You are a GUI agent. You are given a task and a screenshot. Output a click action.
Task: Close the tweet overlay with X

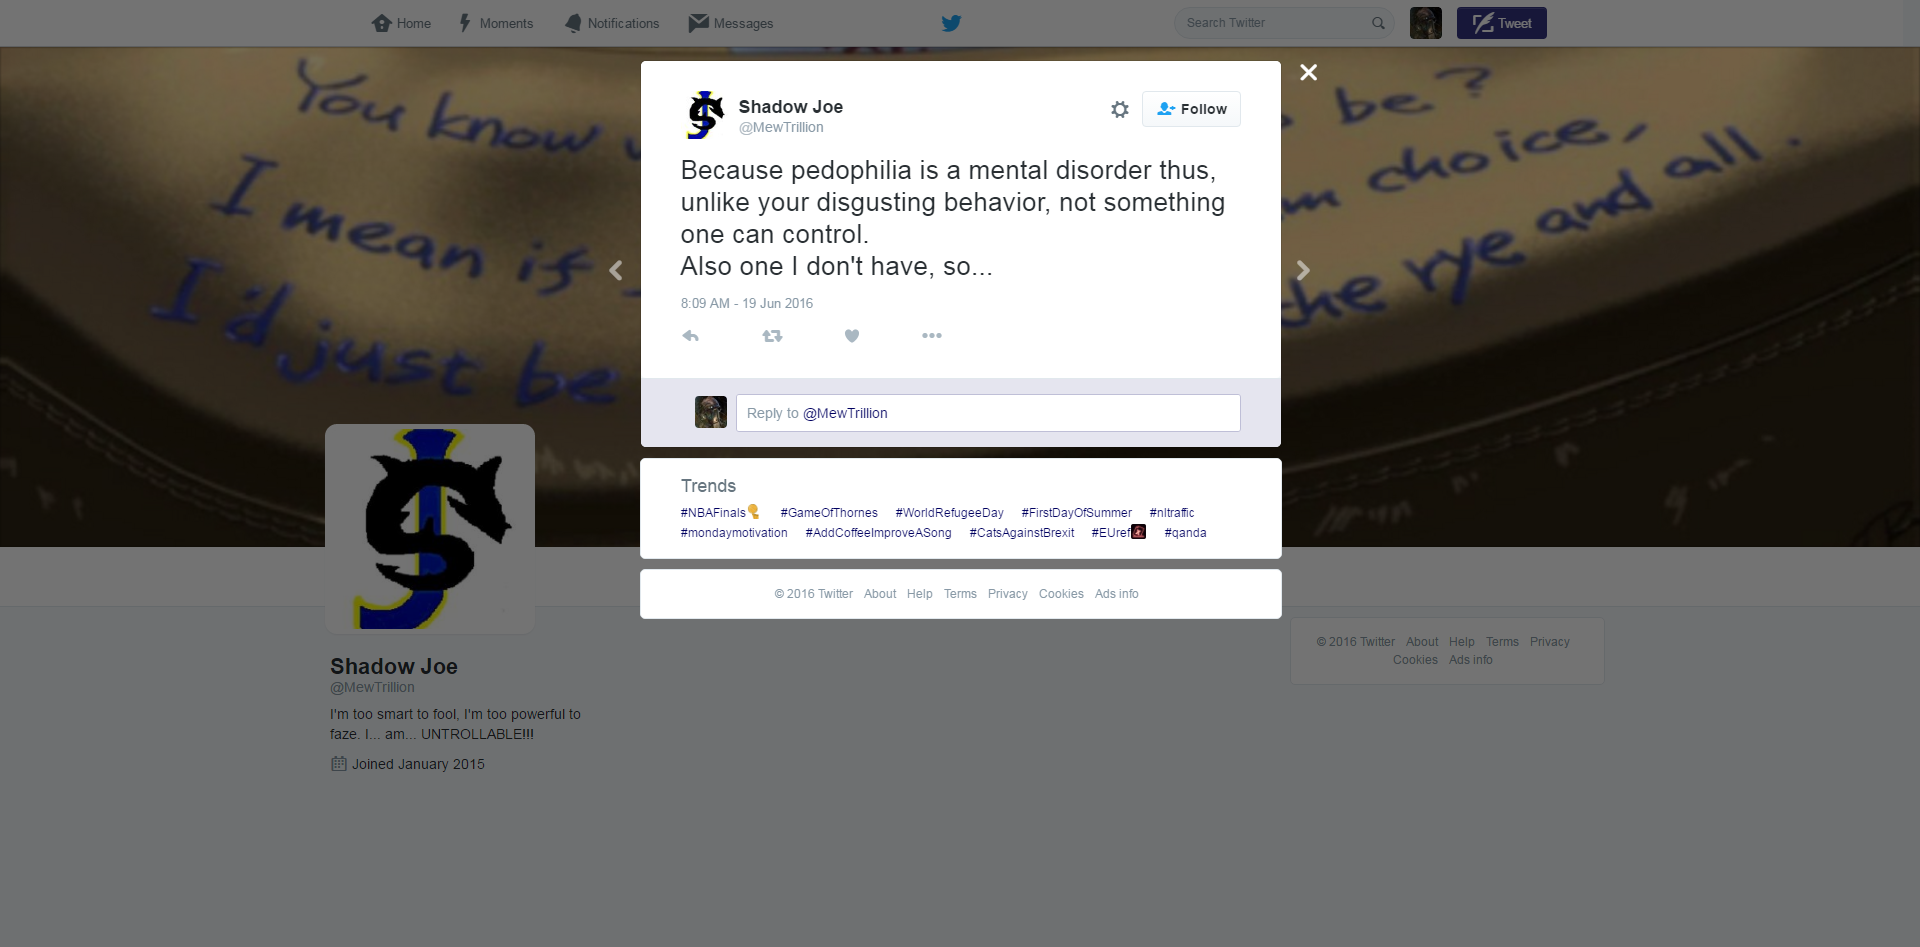click(x=1308, y=72)
